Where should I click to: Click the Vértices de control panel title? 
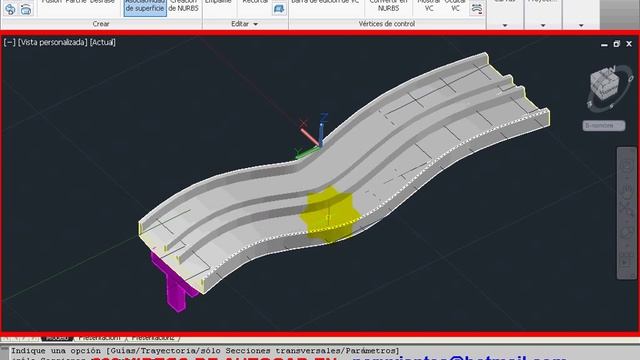coord(387,24)
